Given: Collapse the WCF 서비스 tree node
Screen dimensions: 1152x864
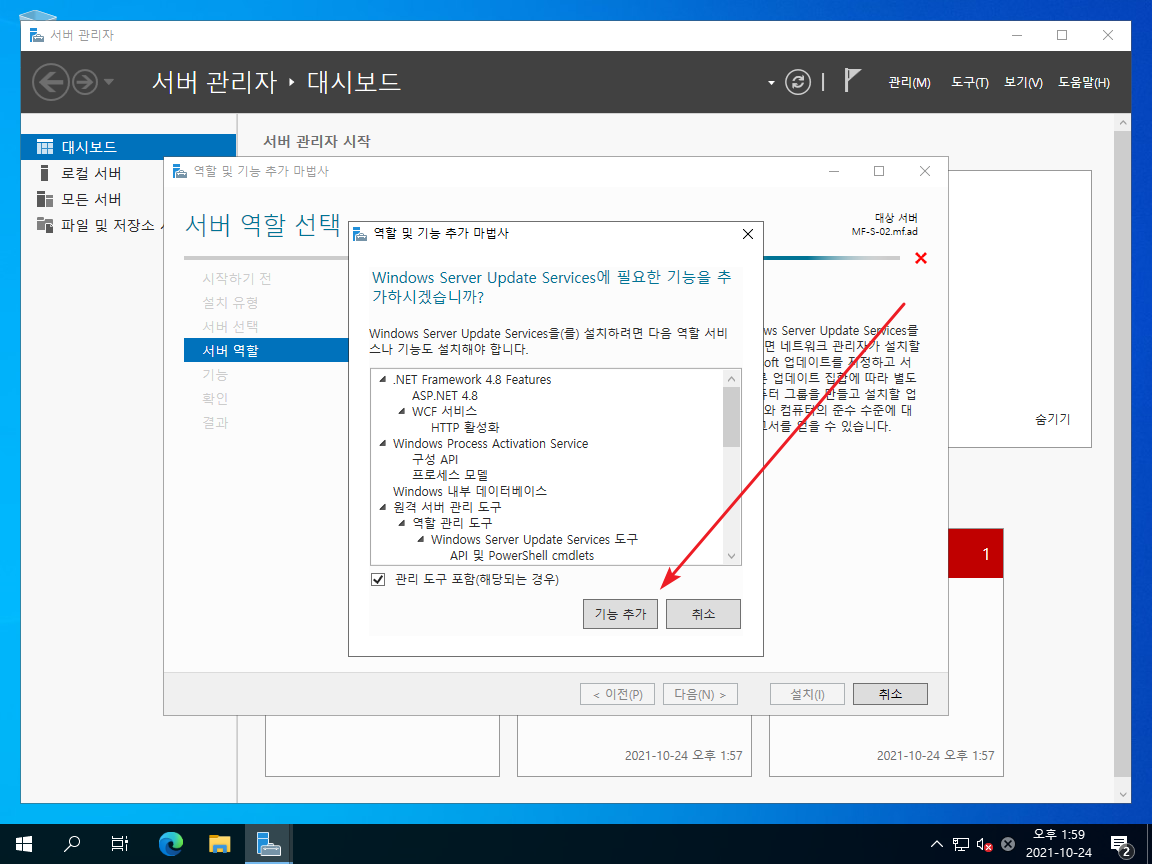Looking at the screenshot, I should tap(402, 411).
